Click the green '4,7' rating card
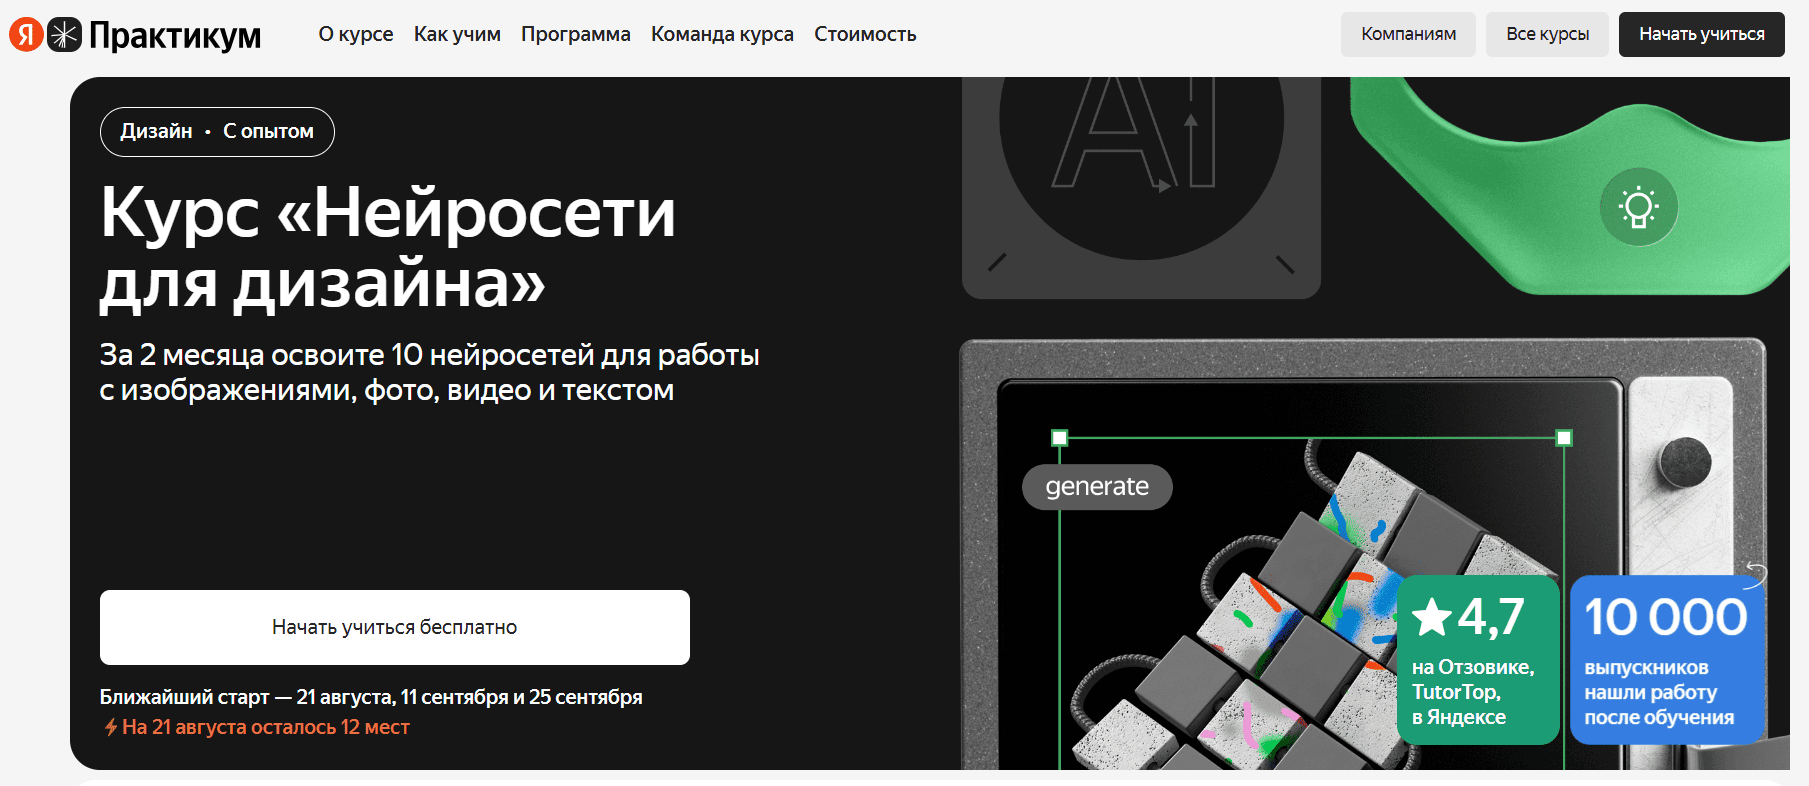The height and width of the screenshot is (786, 1809). pos(1478,660)
